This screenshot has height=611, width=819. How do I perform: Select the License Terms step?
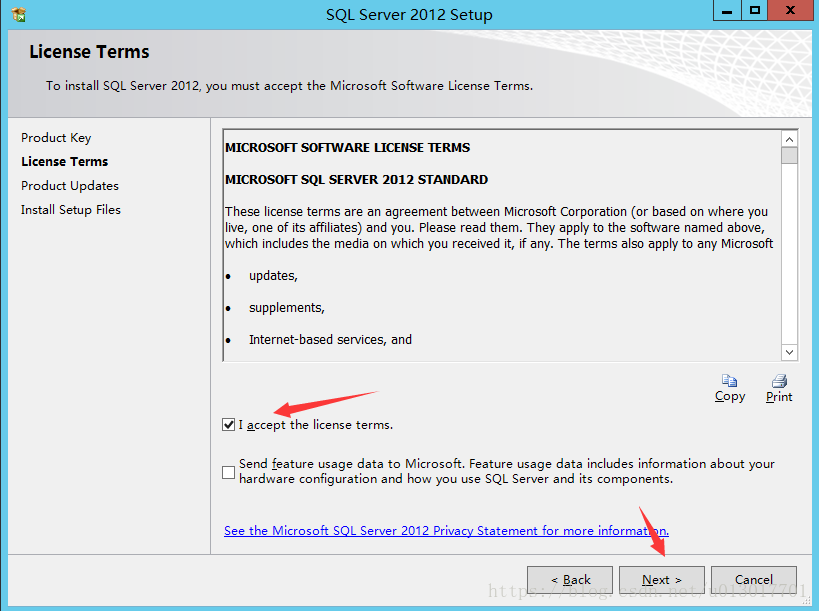[x=64, y=162]
